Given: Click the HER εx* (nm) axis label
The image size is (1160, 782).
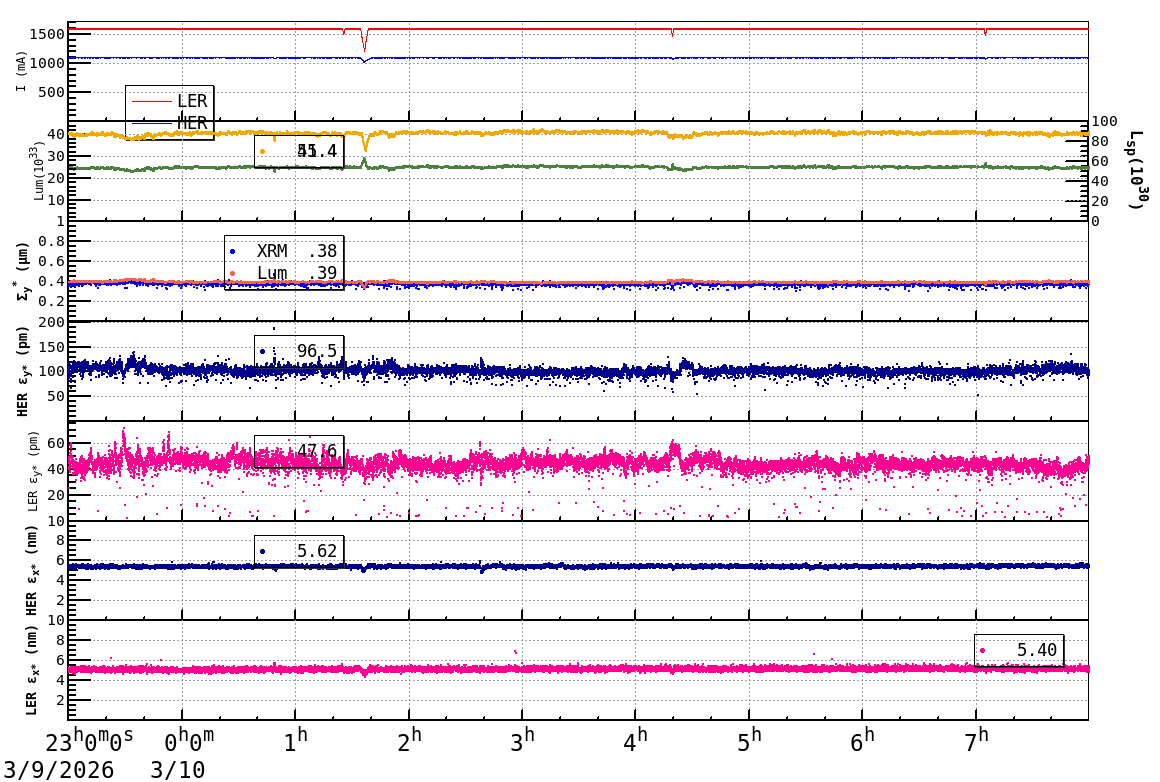Looking at the screenshot, I should tap(31, 571).
